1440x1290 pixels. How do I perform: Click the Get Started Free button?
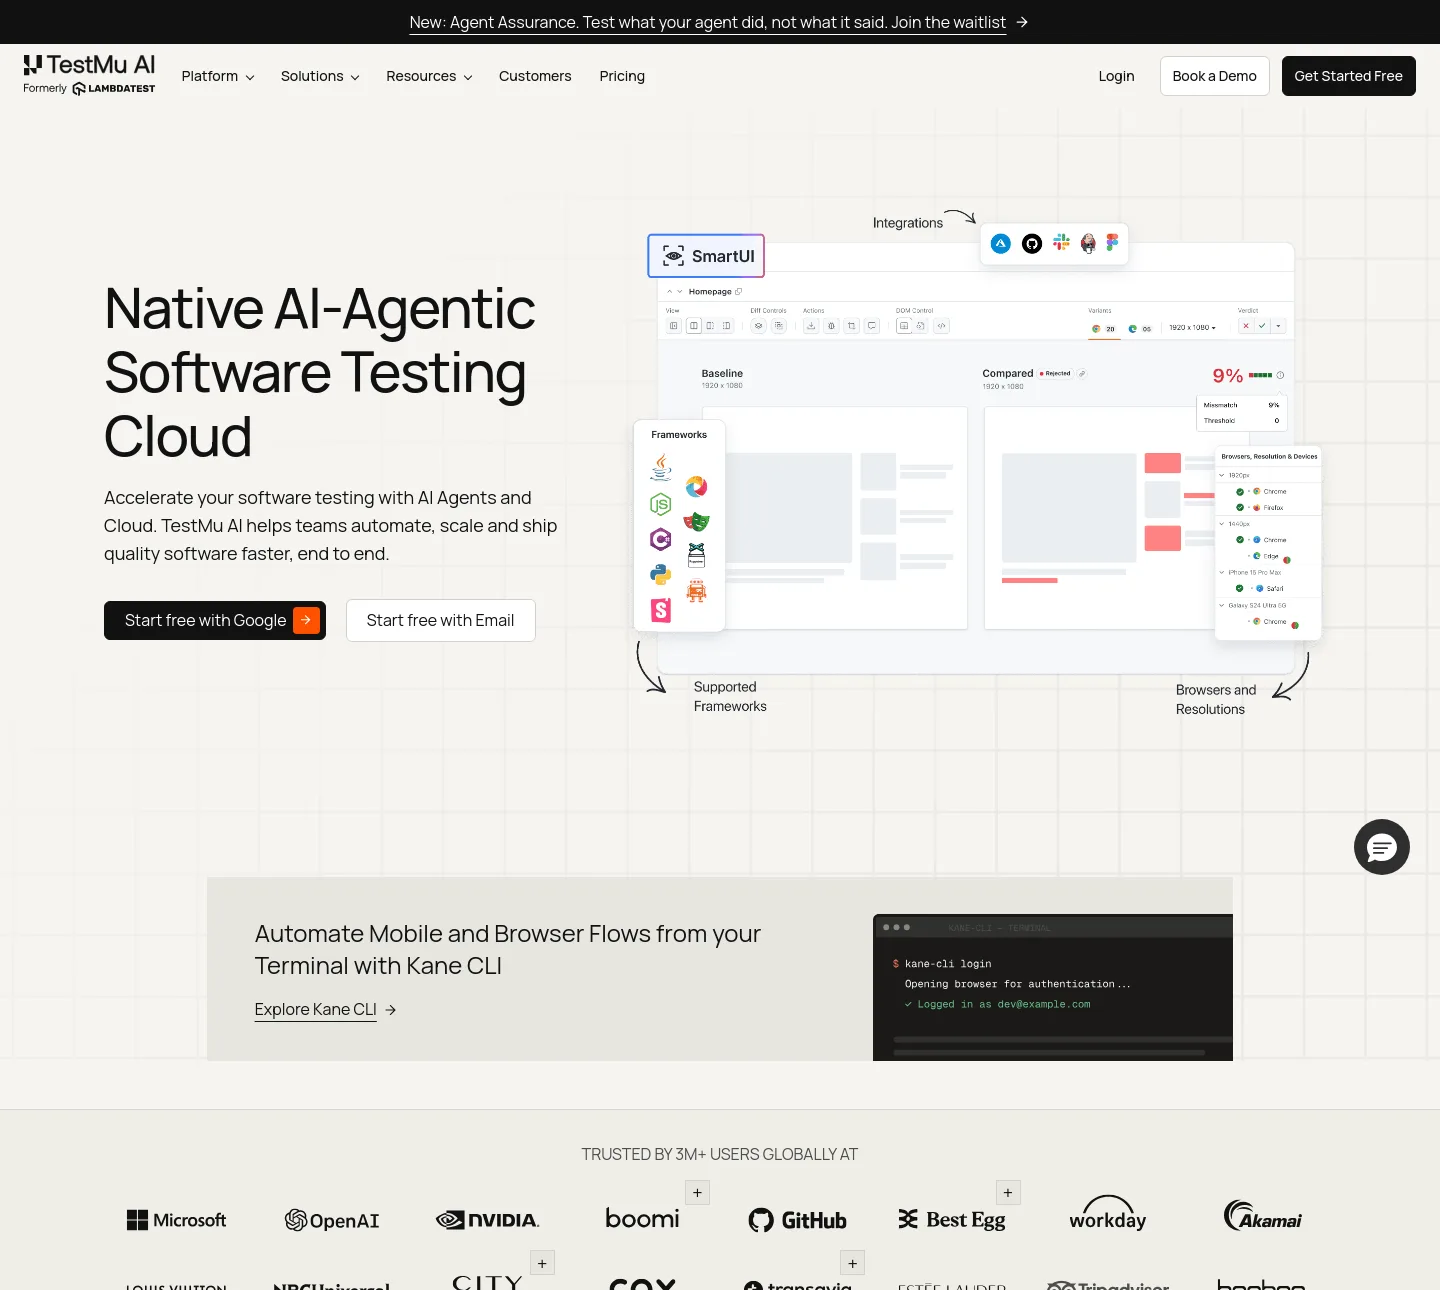coord(1349,76)
